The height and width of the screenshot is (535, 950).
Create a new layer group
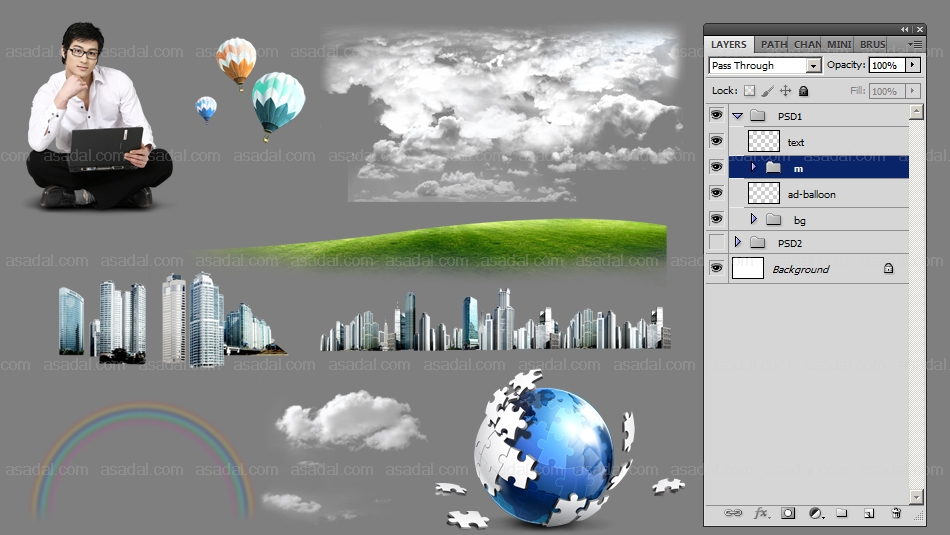pyautogui.click(x=842, y=513)
